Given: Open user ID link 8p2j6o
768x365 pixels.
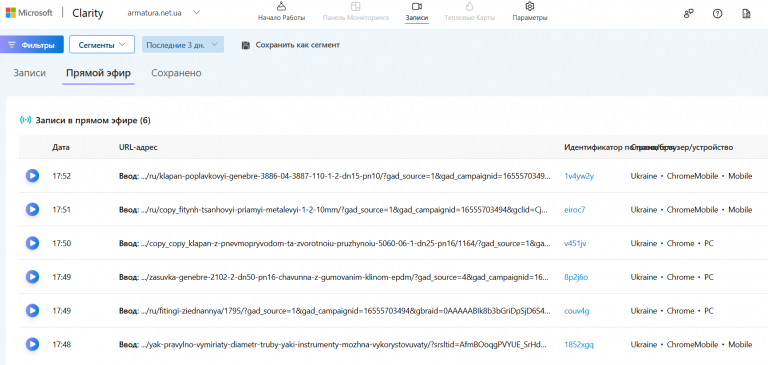Looking at the screenshot, I should (x=576, y=277).
